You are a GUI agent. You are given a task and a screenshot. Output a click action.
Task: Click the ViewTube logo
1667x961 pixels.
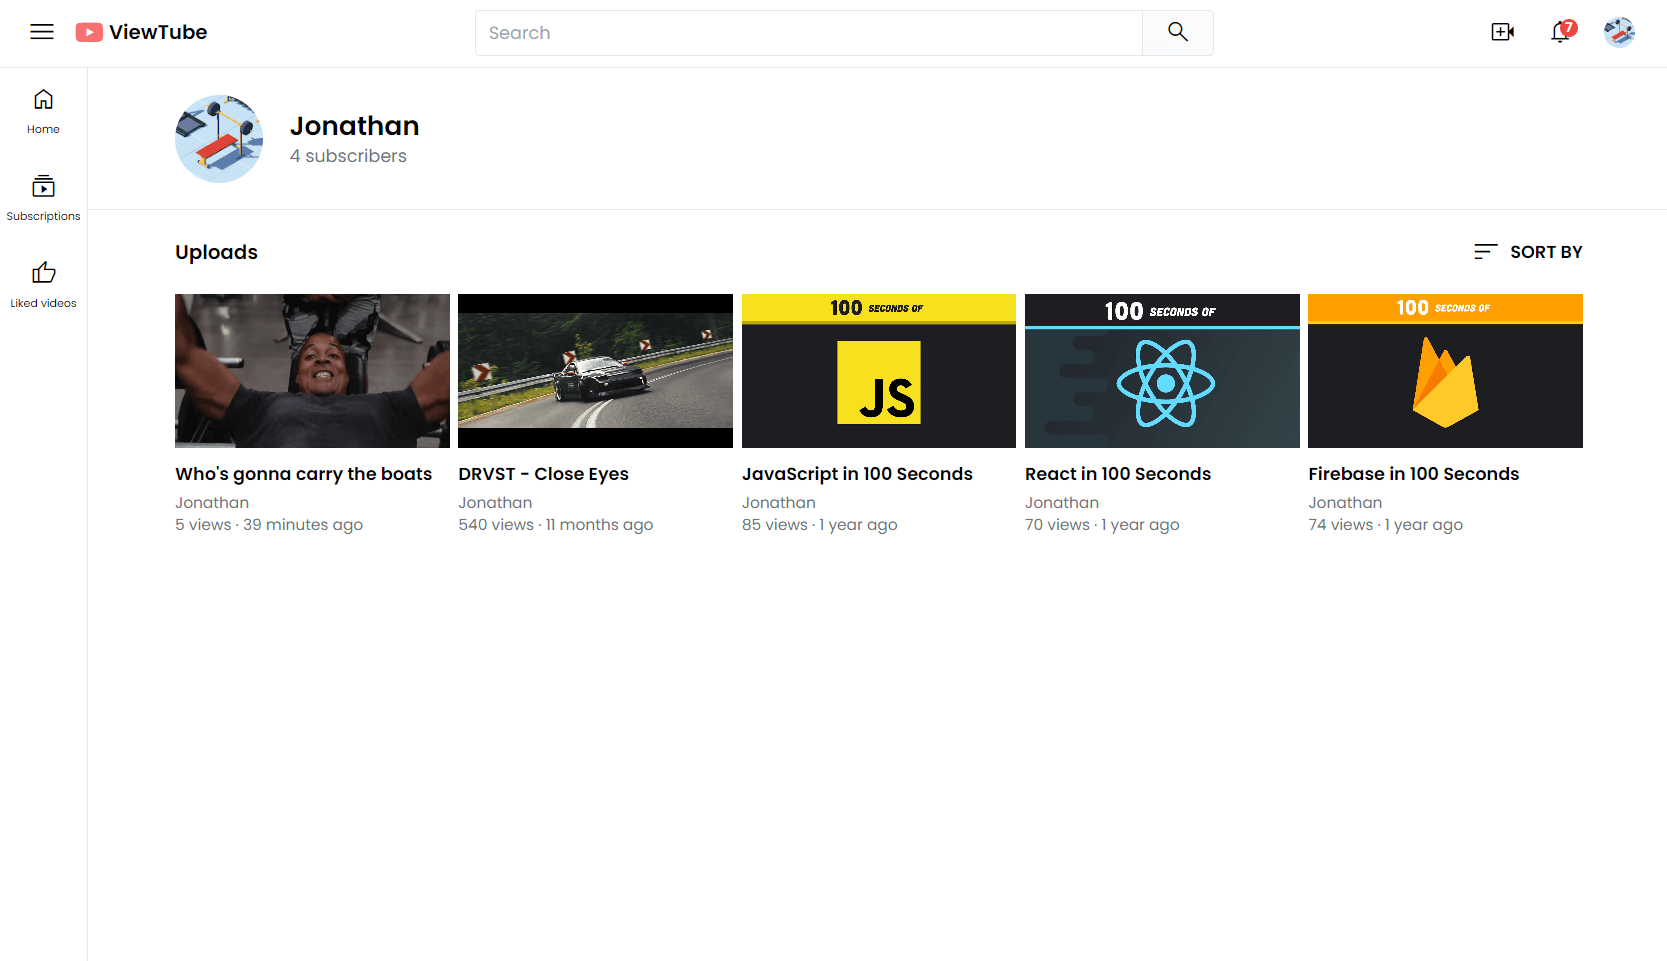141,32
